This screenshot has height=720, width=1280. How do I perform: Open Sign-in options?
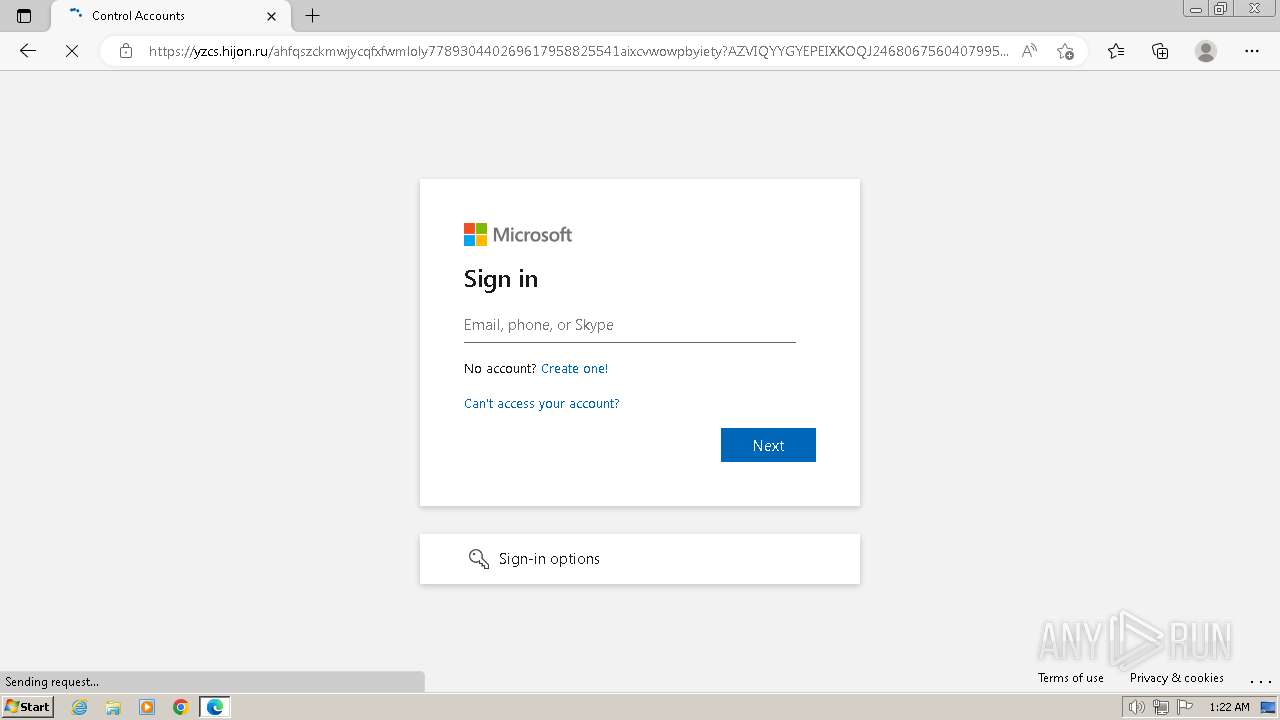[x=640, y=559]
